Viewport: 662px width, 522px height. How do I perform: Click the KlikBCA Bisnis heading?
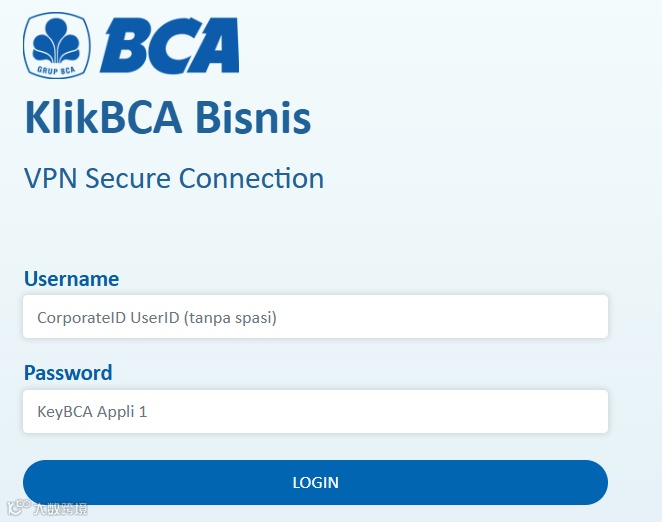167,117
